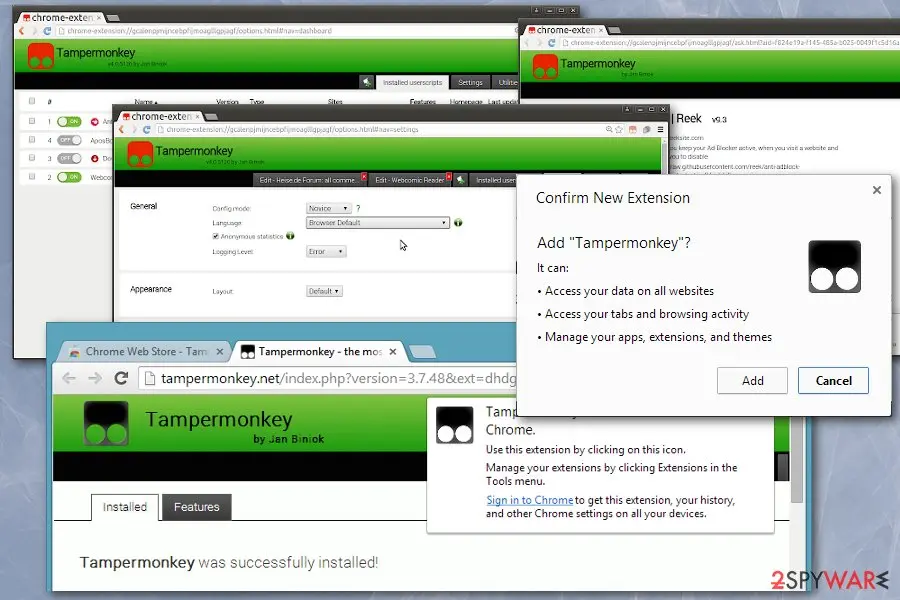
Task: Open the Layout dropdown showing Default
Action: point(324,291)
